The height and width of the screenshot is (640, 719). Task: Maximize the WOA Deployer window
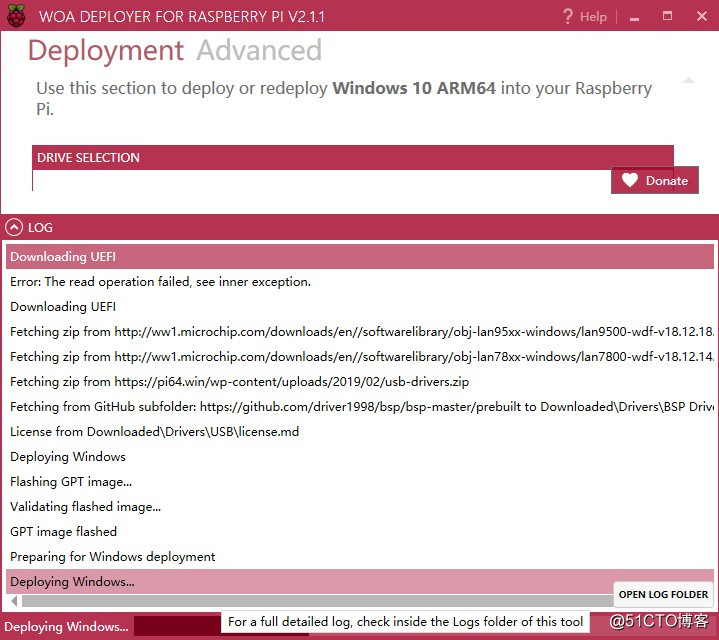[x=667, y=16]
